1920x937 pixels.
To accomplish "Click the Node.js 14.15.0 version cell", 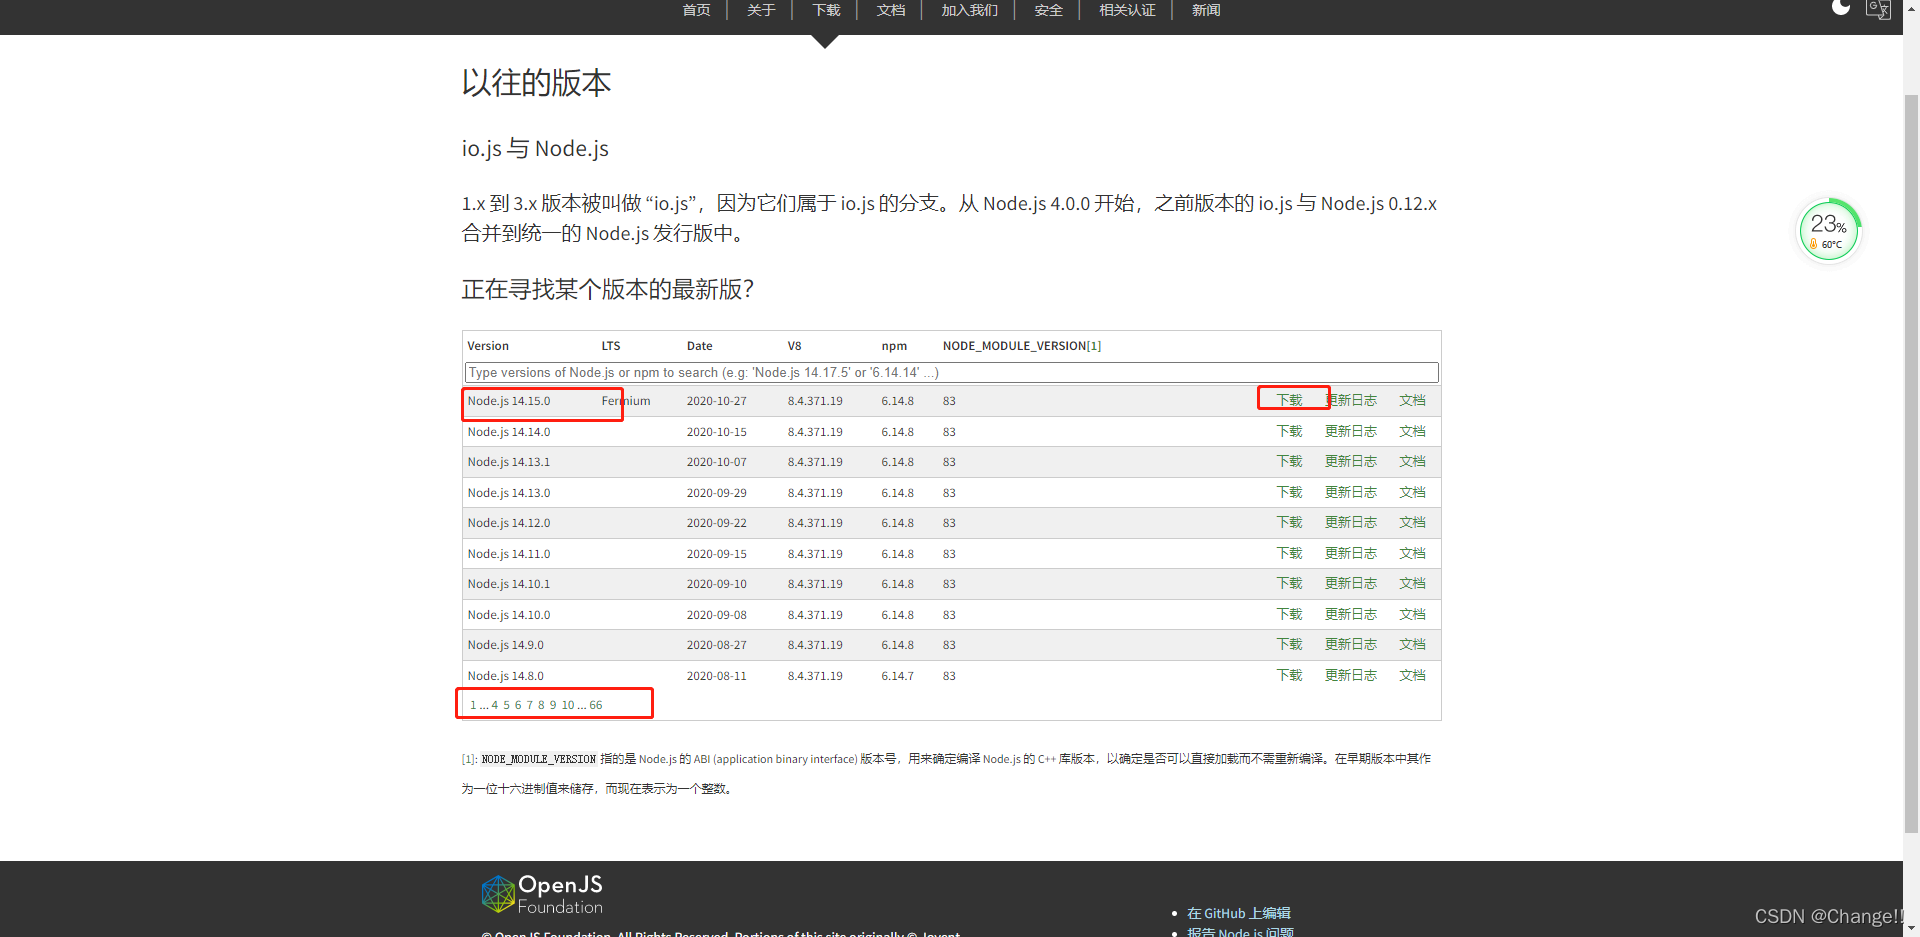I will 509,401.
